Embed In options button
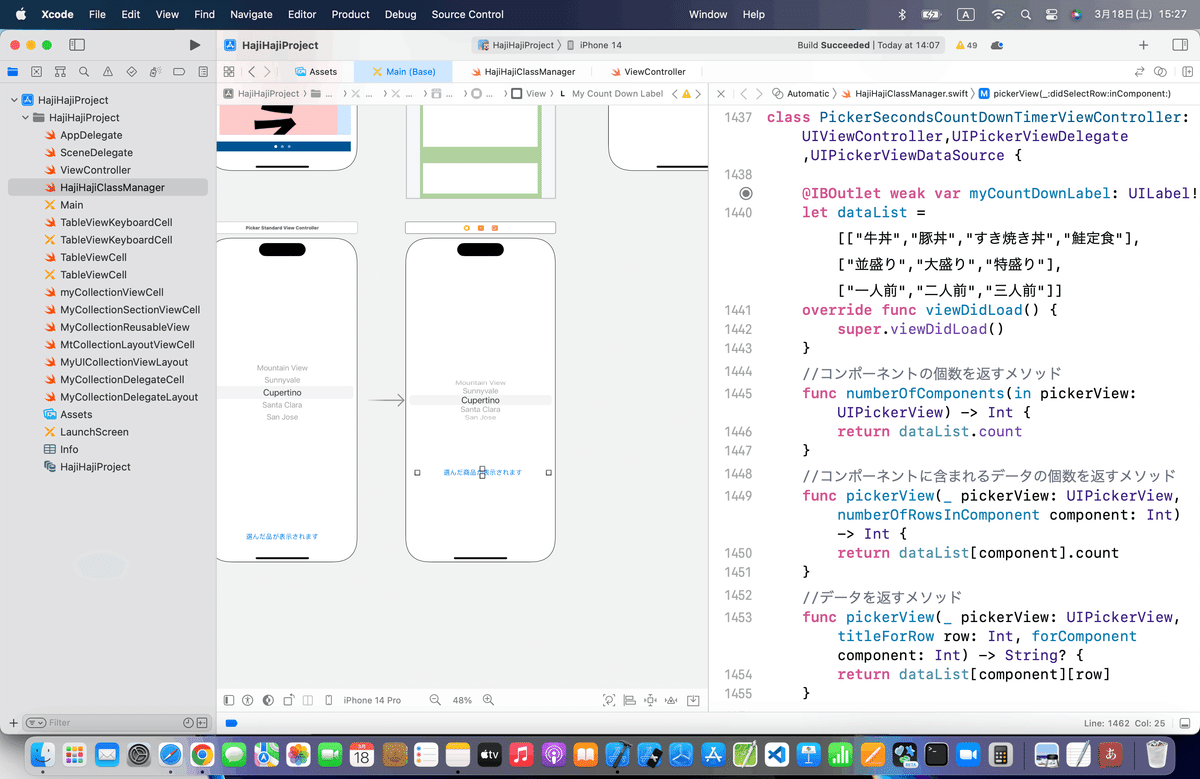1200x779 pixels. click(694, 700)
